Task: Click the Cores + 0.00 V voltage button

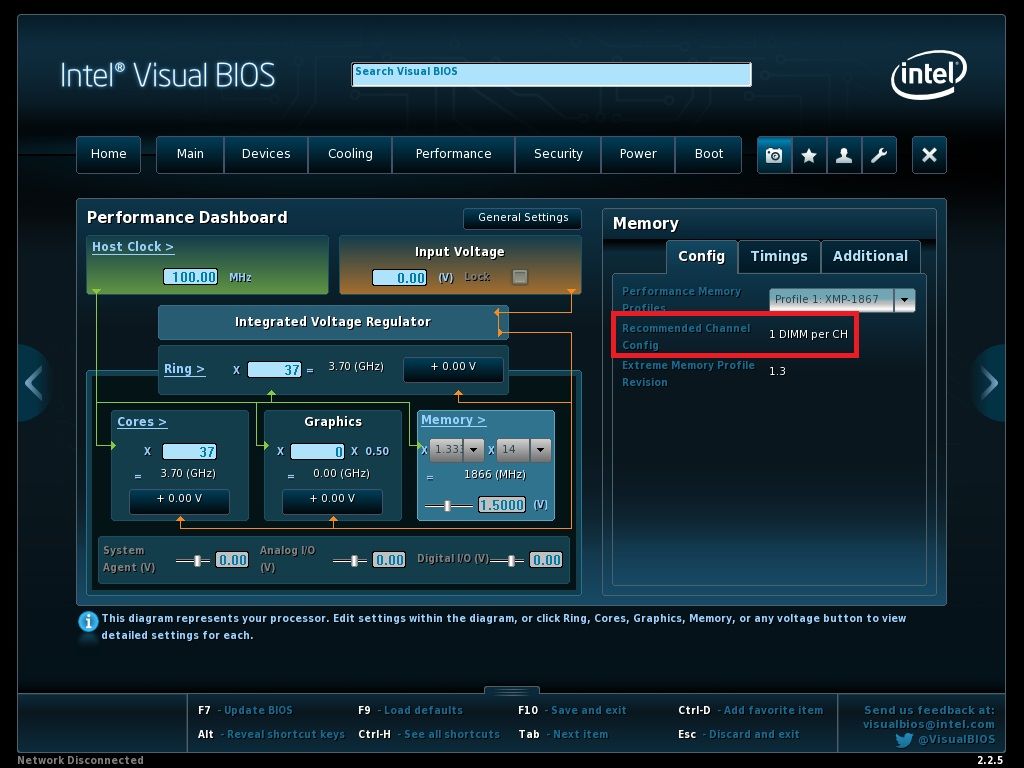Action: pyautogui.click(x=179, y=500)
